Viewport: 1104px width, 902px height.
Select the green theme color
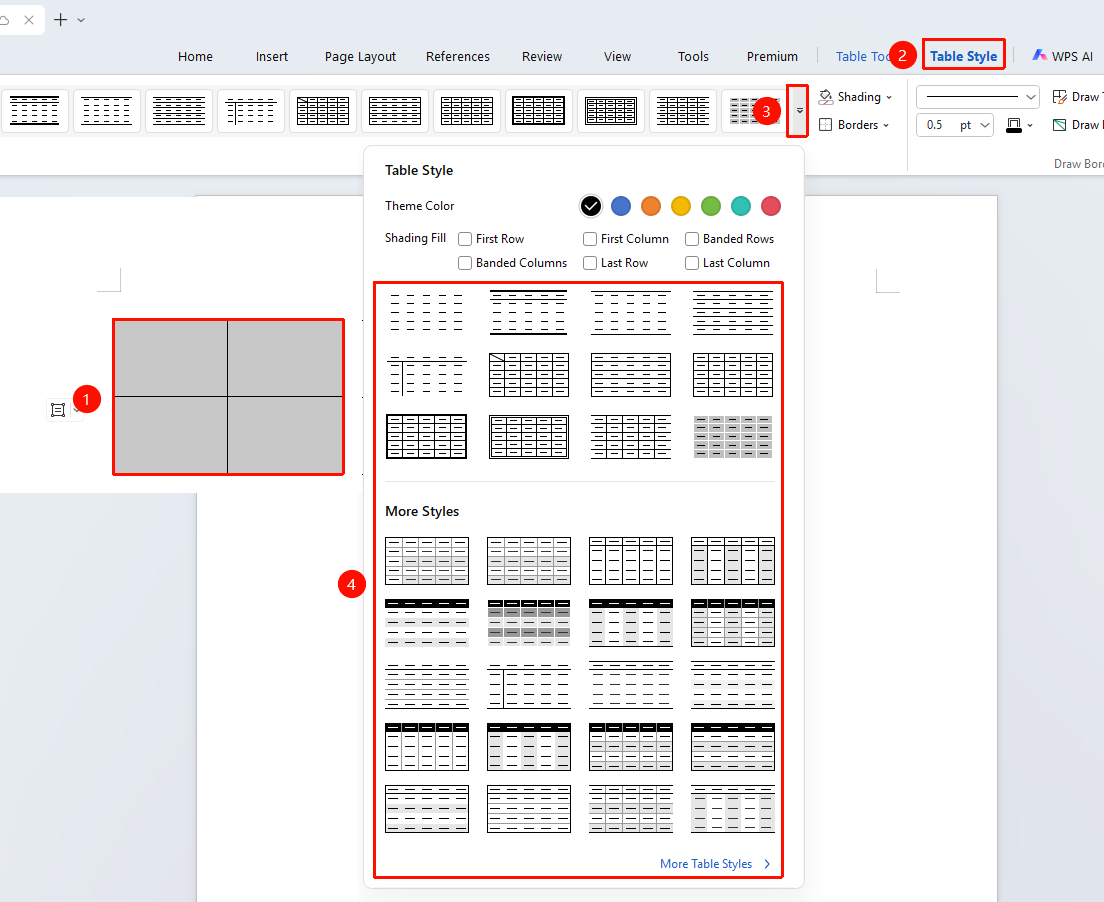pos(711,206)
